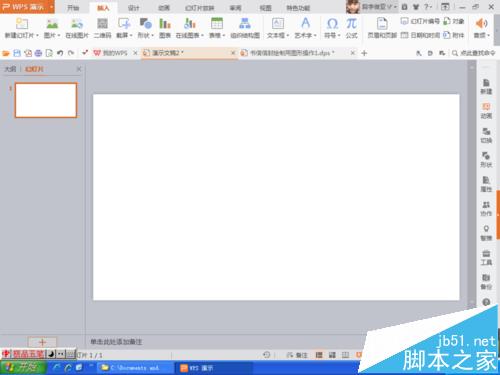This screenshot has width=500, height=375.
Task: Switch to the Animation (动画) ribbon tab
Action: (164, 8)
